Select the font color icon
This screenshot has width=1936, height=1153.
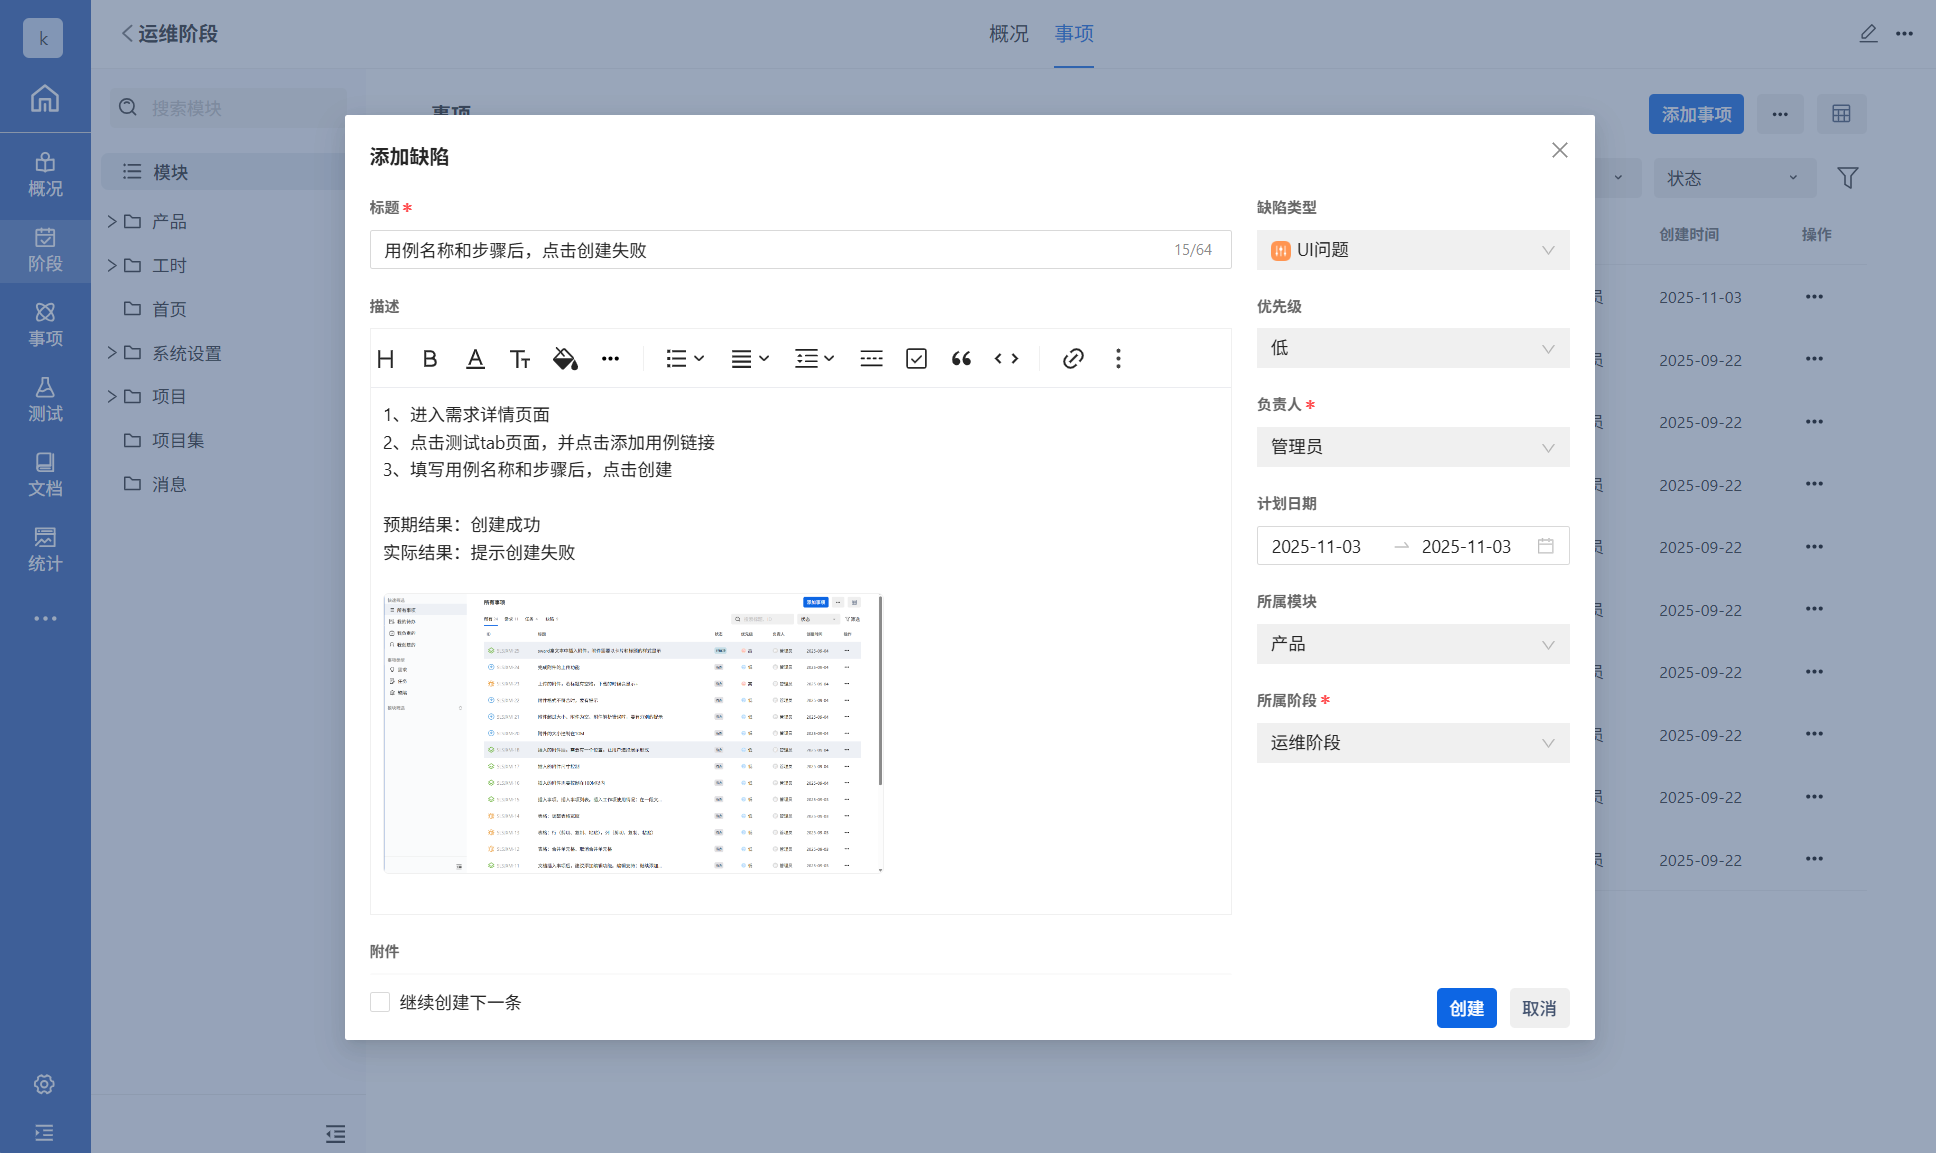[475, 359]
